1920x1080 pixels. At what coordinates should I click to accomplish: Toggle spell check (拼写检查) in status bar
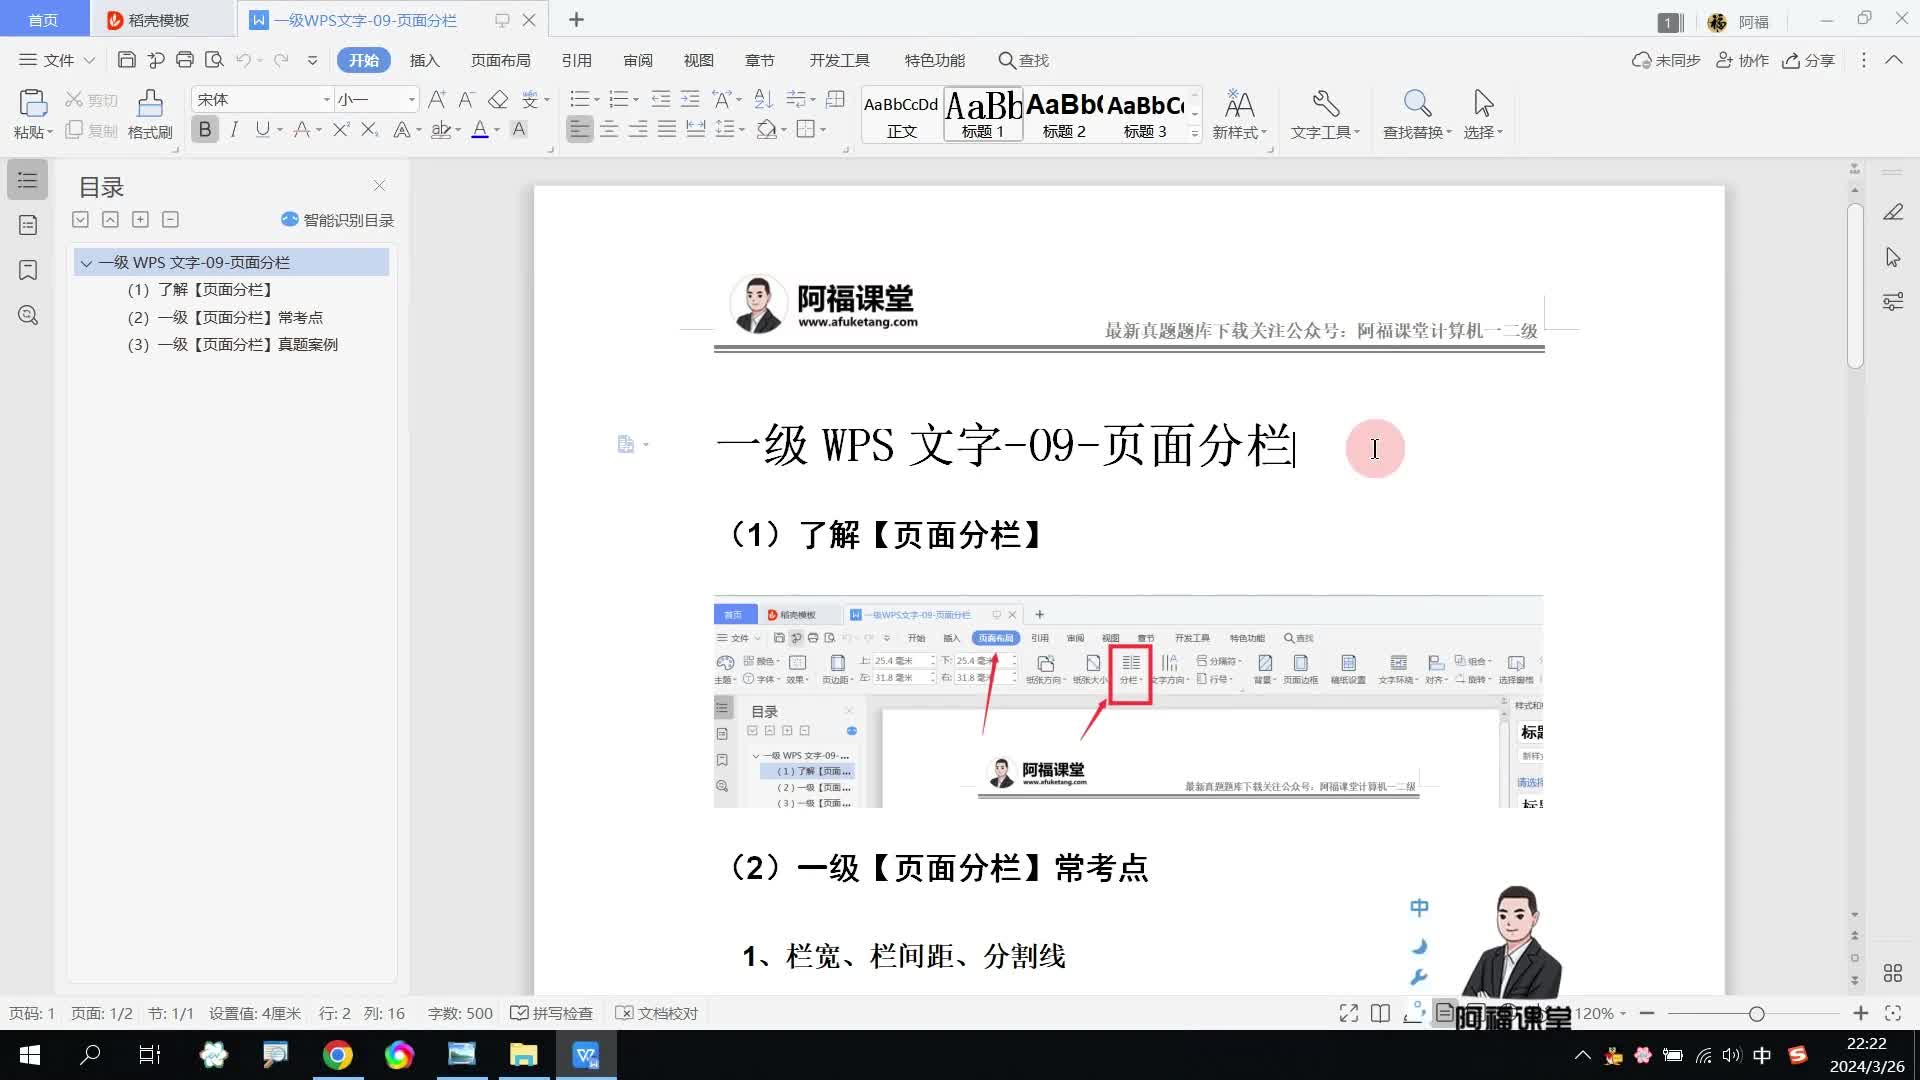[552, 1013]
